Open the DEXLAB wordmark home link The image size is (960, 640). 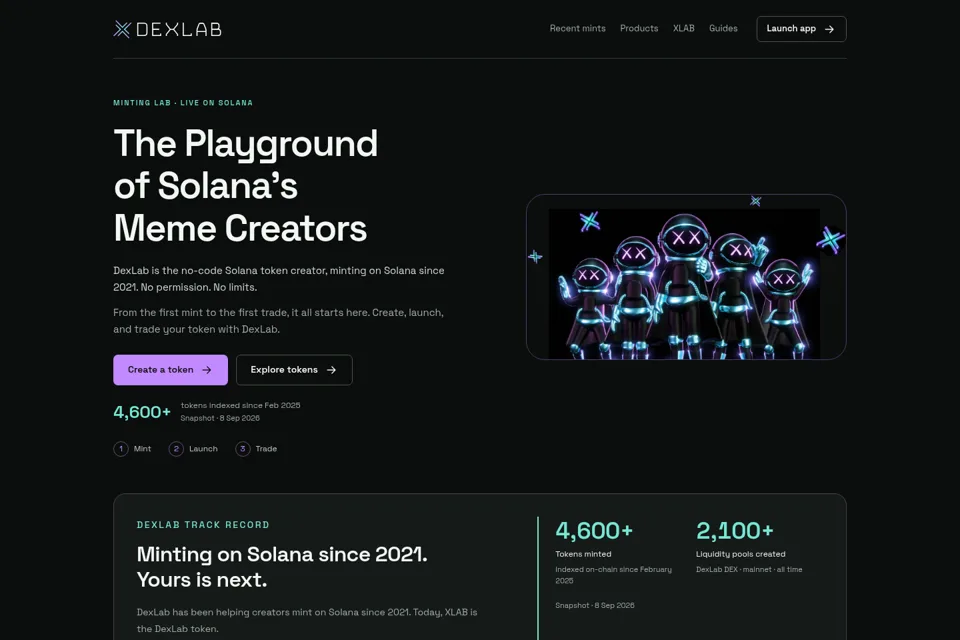179,29
